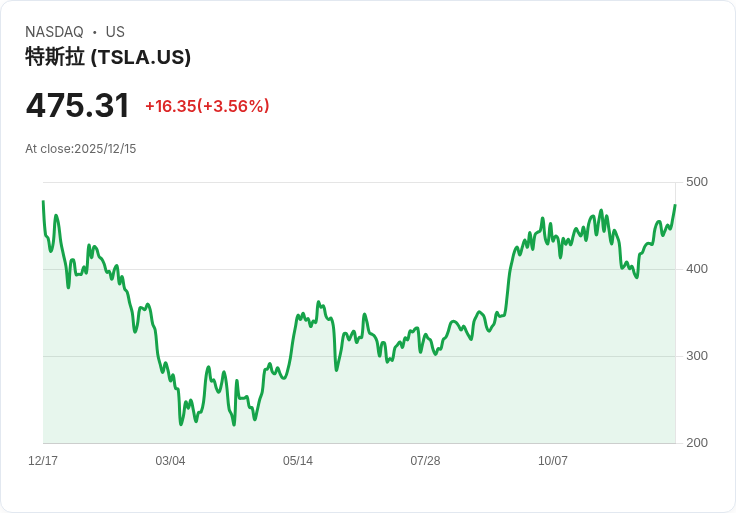Viewport: 736px width, 513px height.
Task: Click the rightmost end of the price line
Action: tap(675, 205)
